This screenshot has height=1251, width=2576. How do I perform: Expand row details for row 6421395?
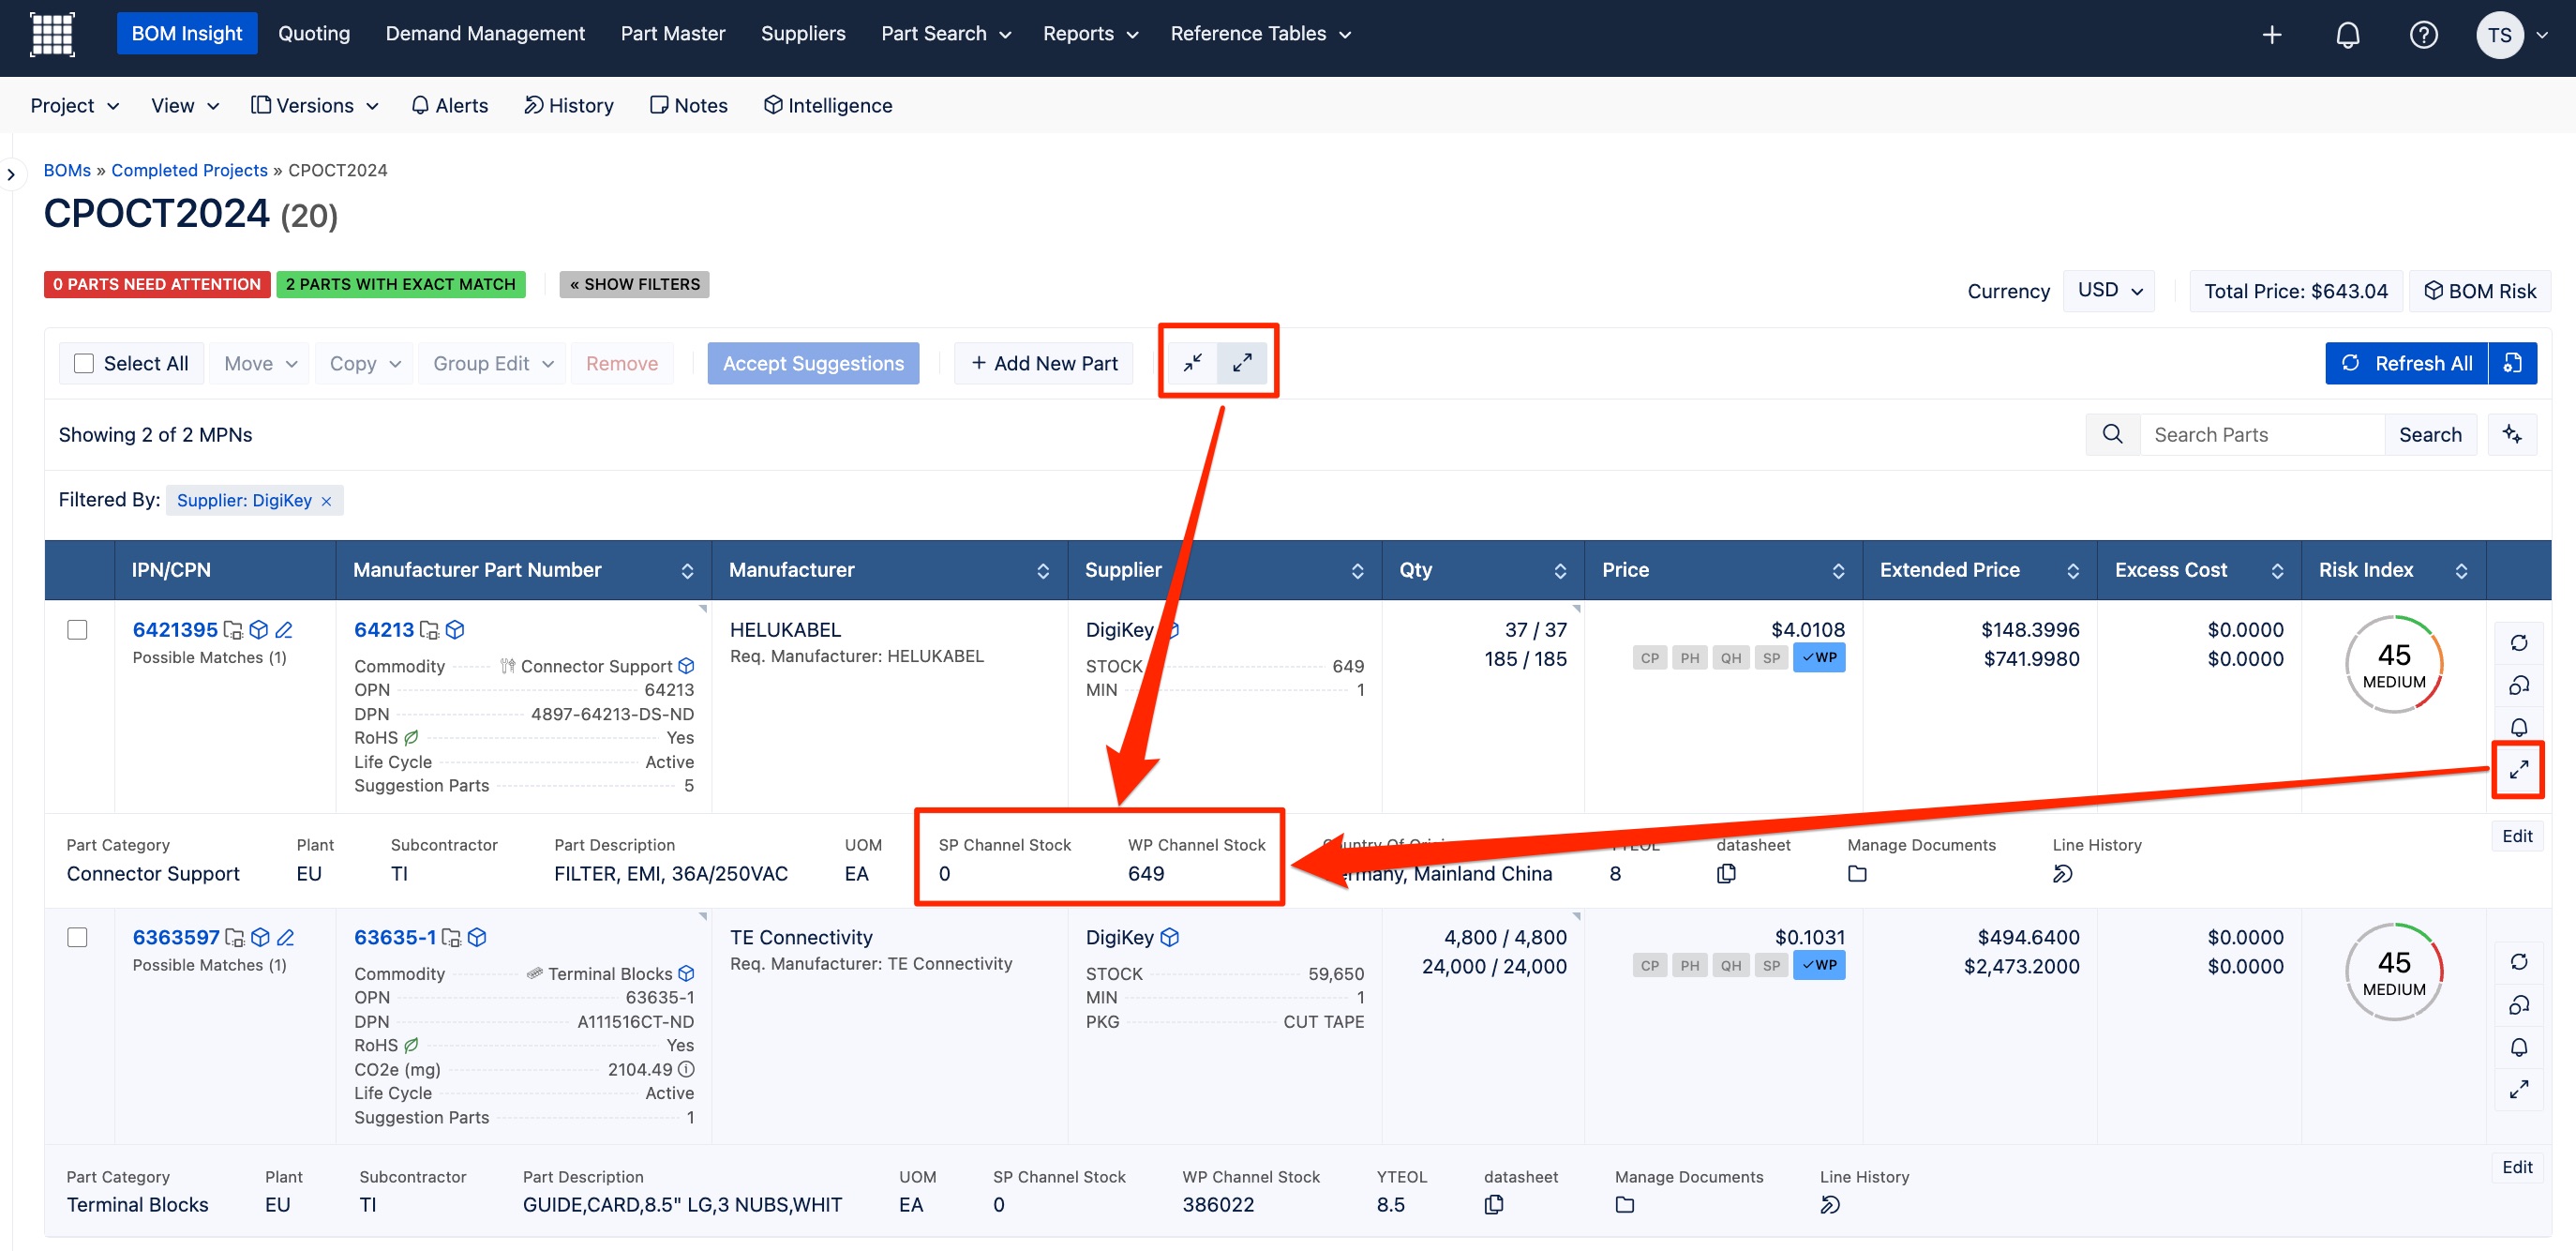(x=2518, y=769)
